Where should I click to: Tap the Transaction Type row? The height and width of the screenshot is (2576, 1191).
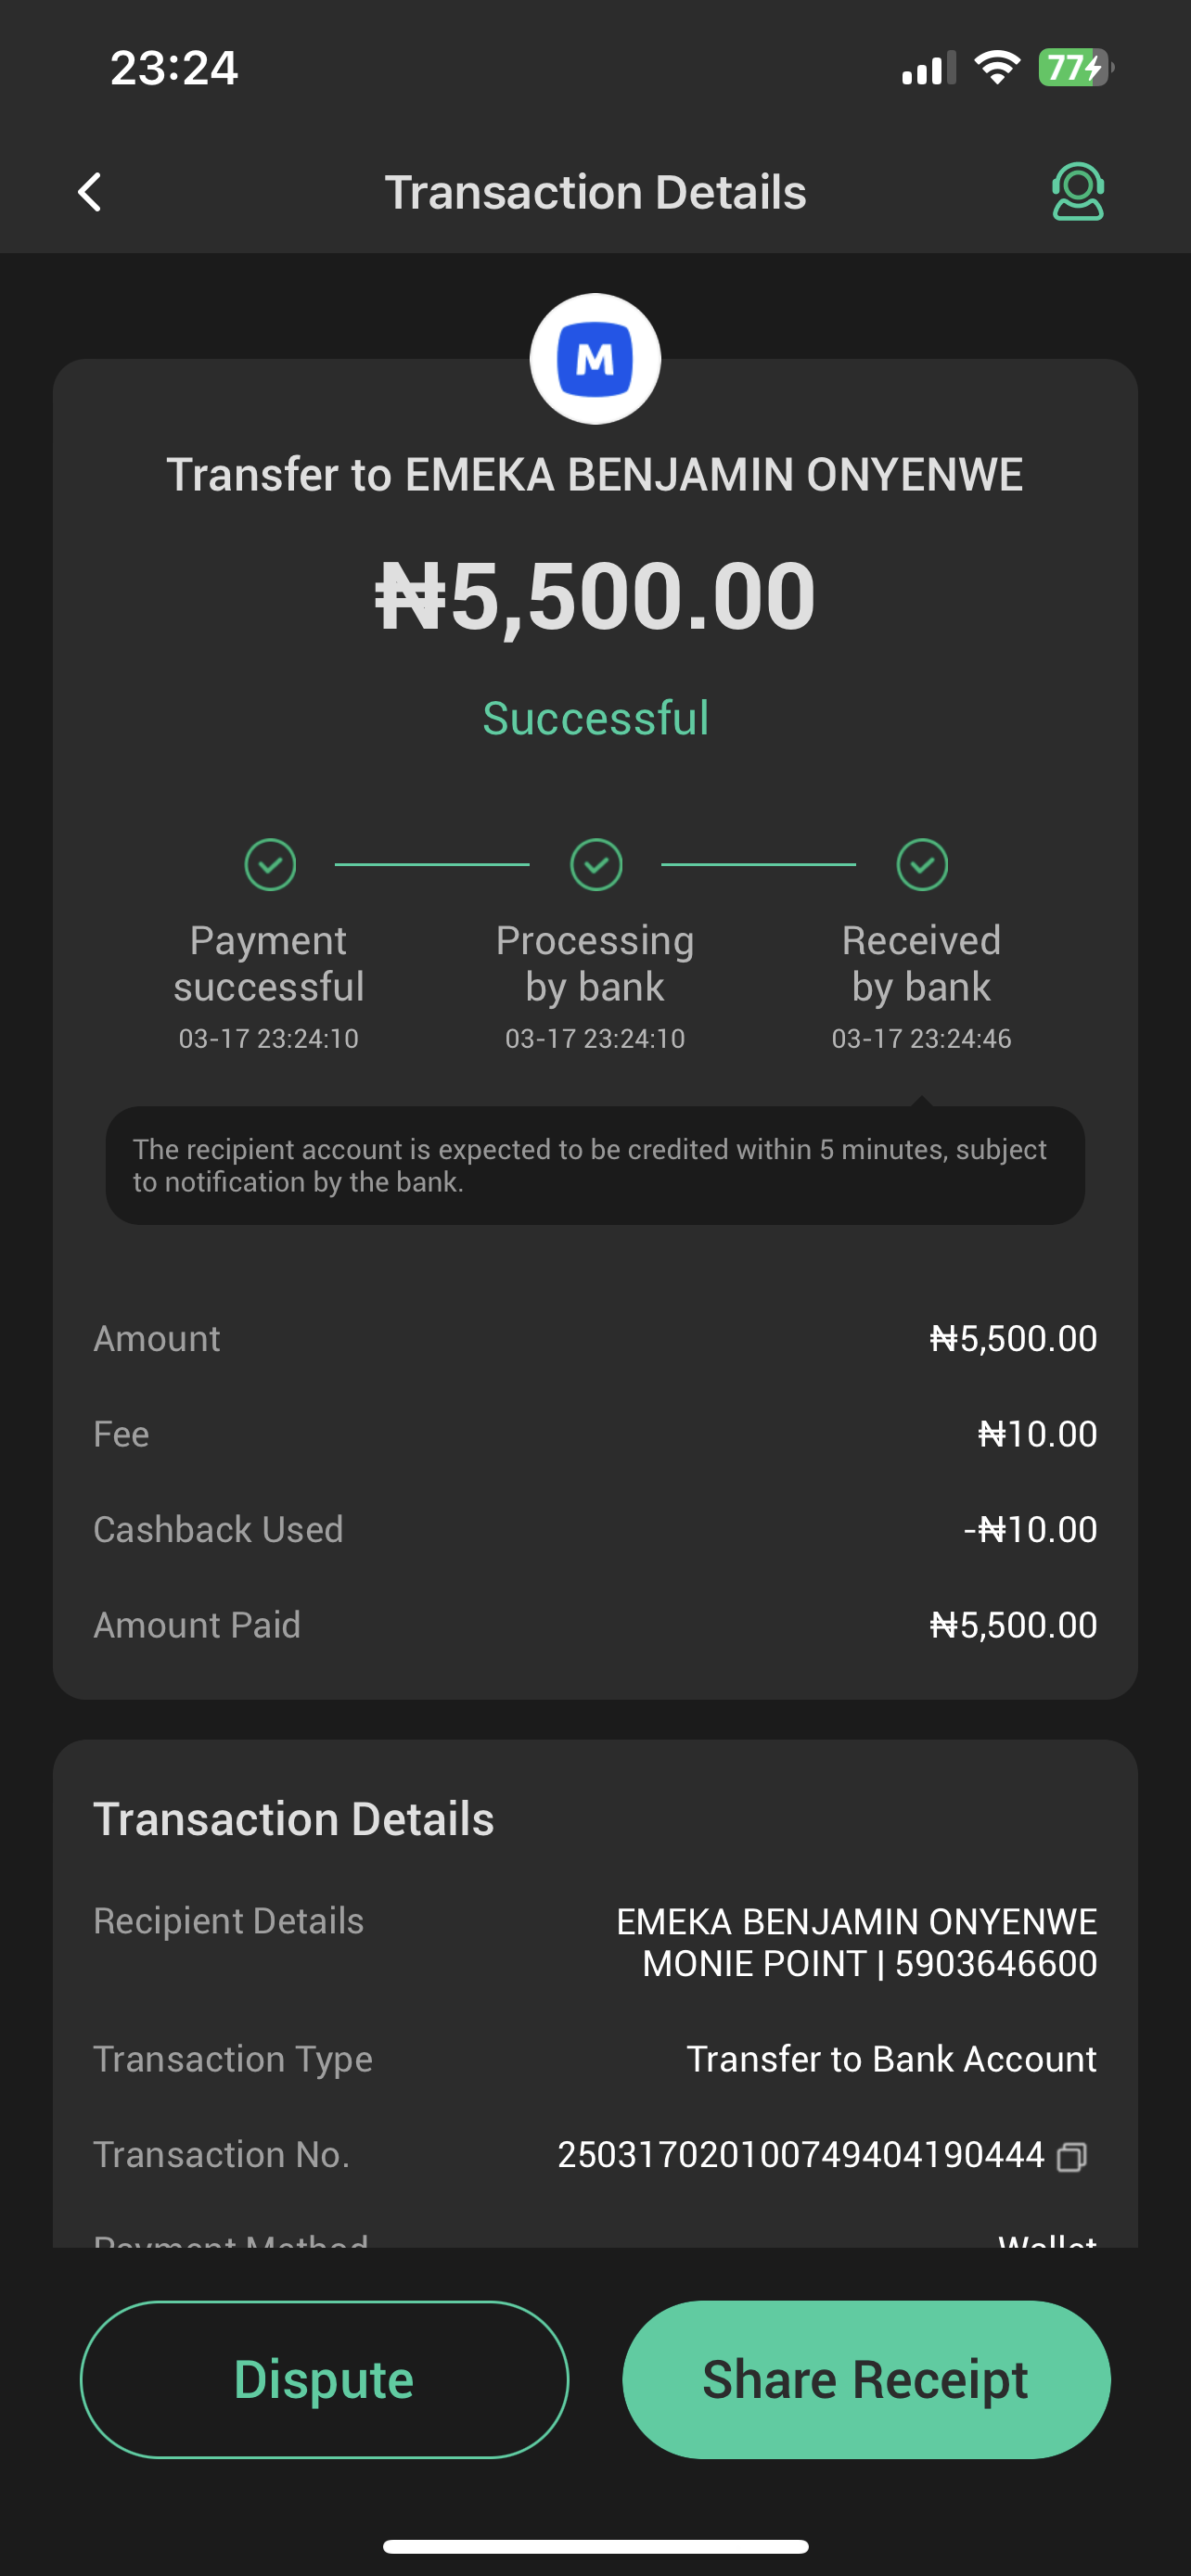[x=596, y=2059]
